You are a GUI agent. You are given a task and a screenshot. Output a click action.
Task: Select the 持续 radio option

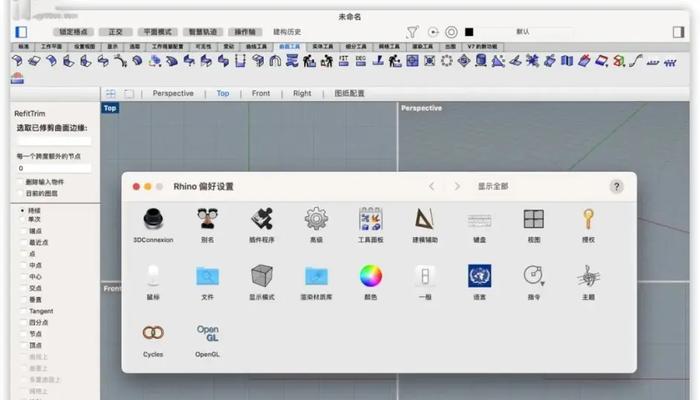coord(22,210)
